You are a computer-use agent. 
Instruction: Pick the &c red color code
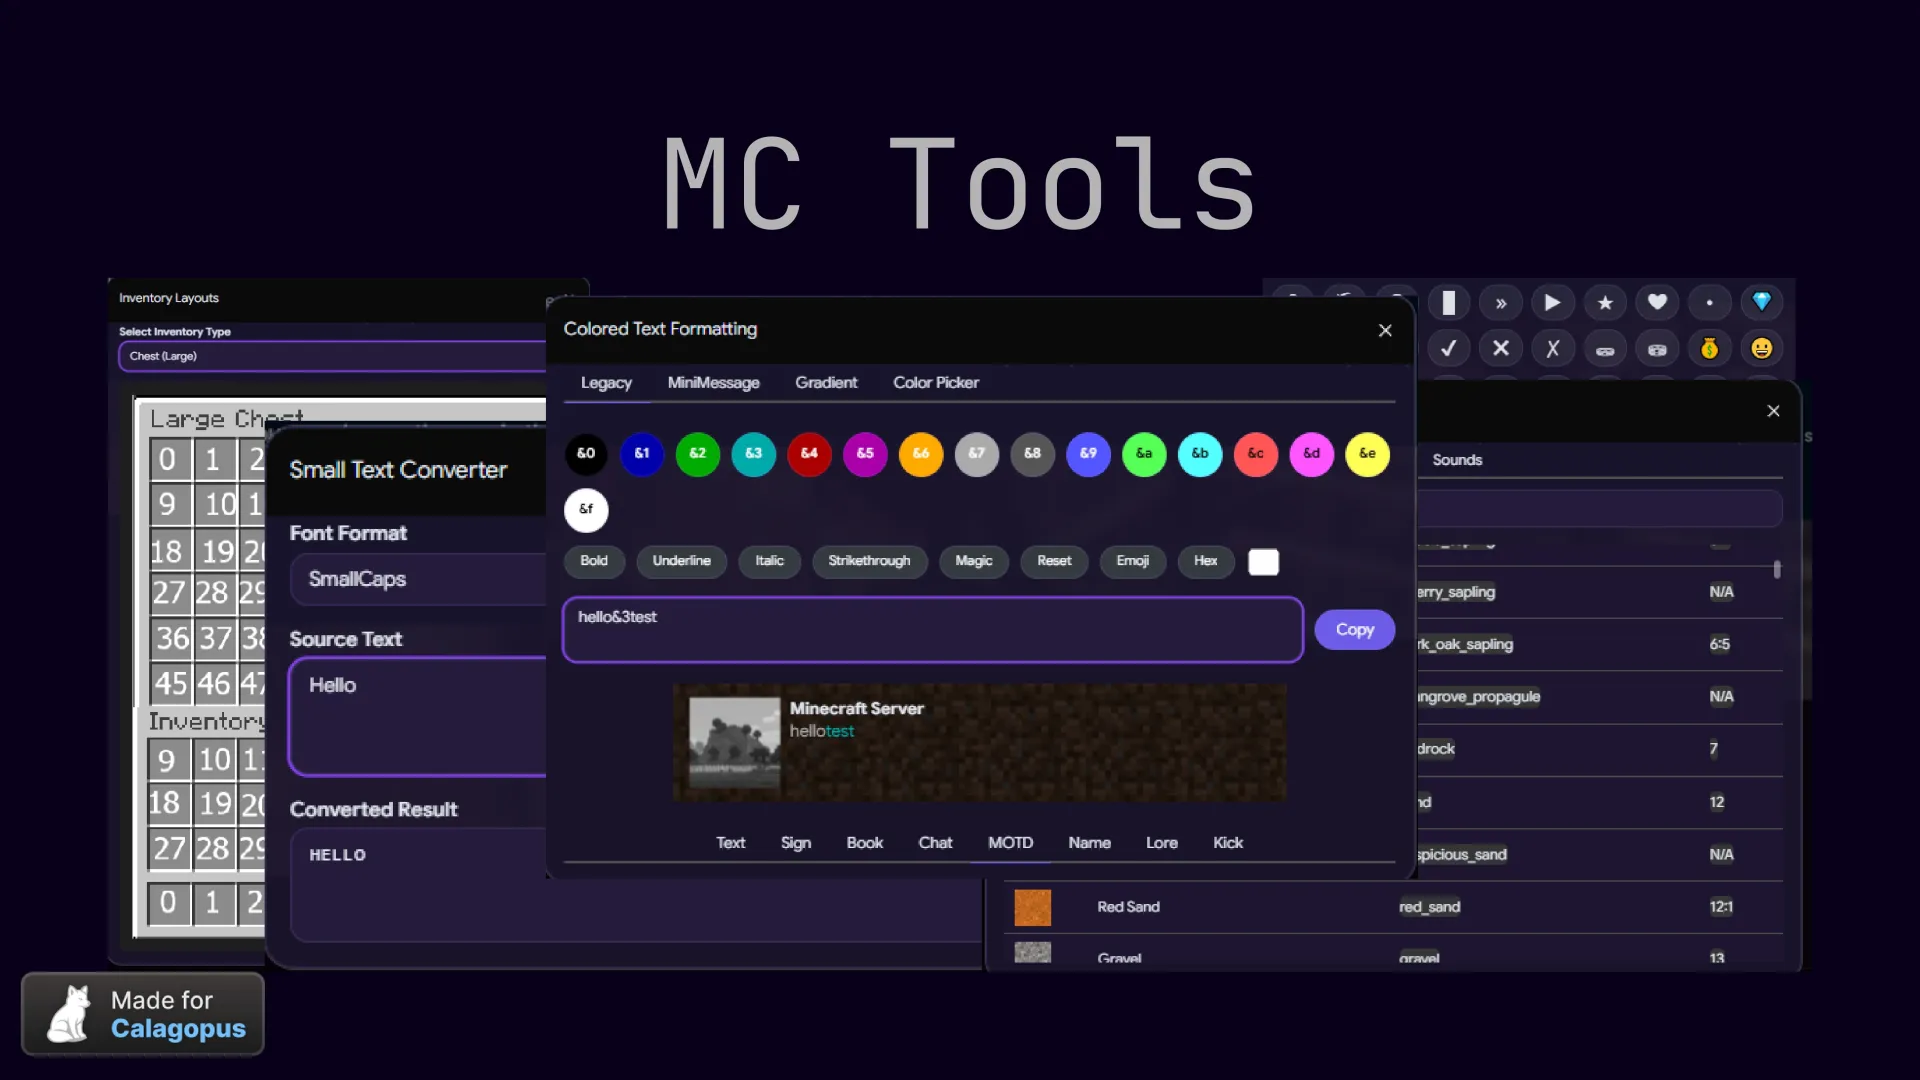point(1256,454)
